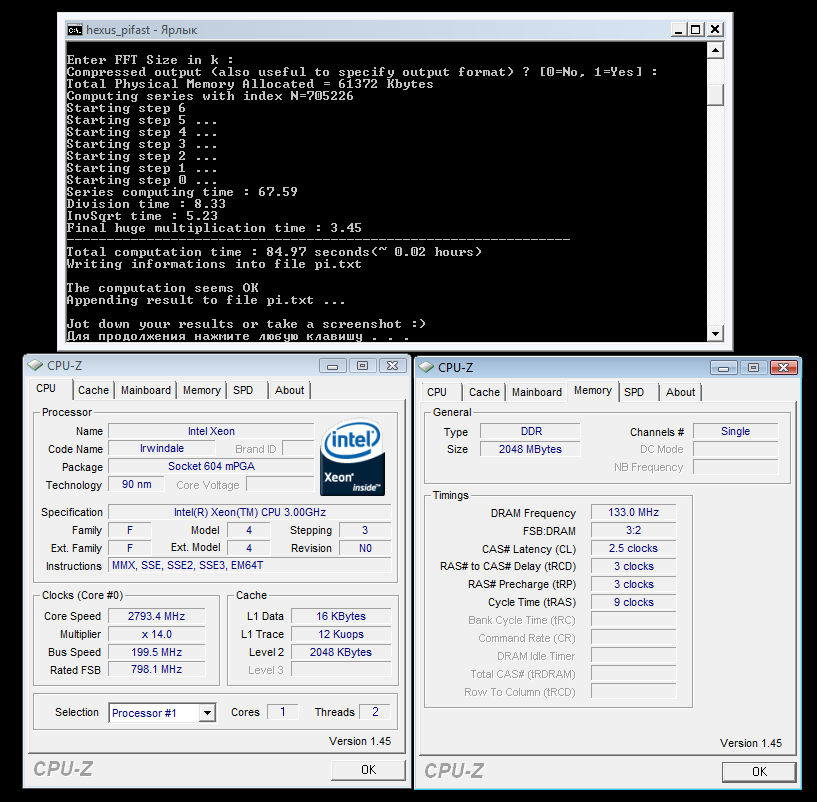817x802 pixels.
Task: Click the FSB:DRAM ratio value 3:2
Action: click(633, 530)
